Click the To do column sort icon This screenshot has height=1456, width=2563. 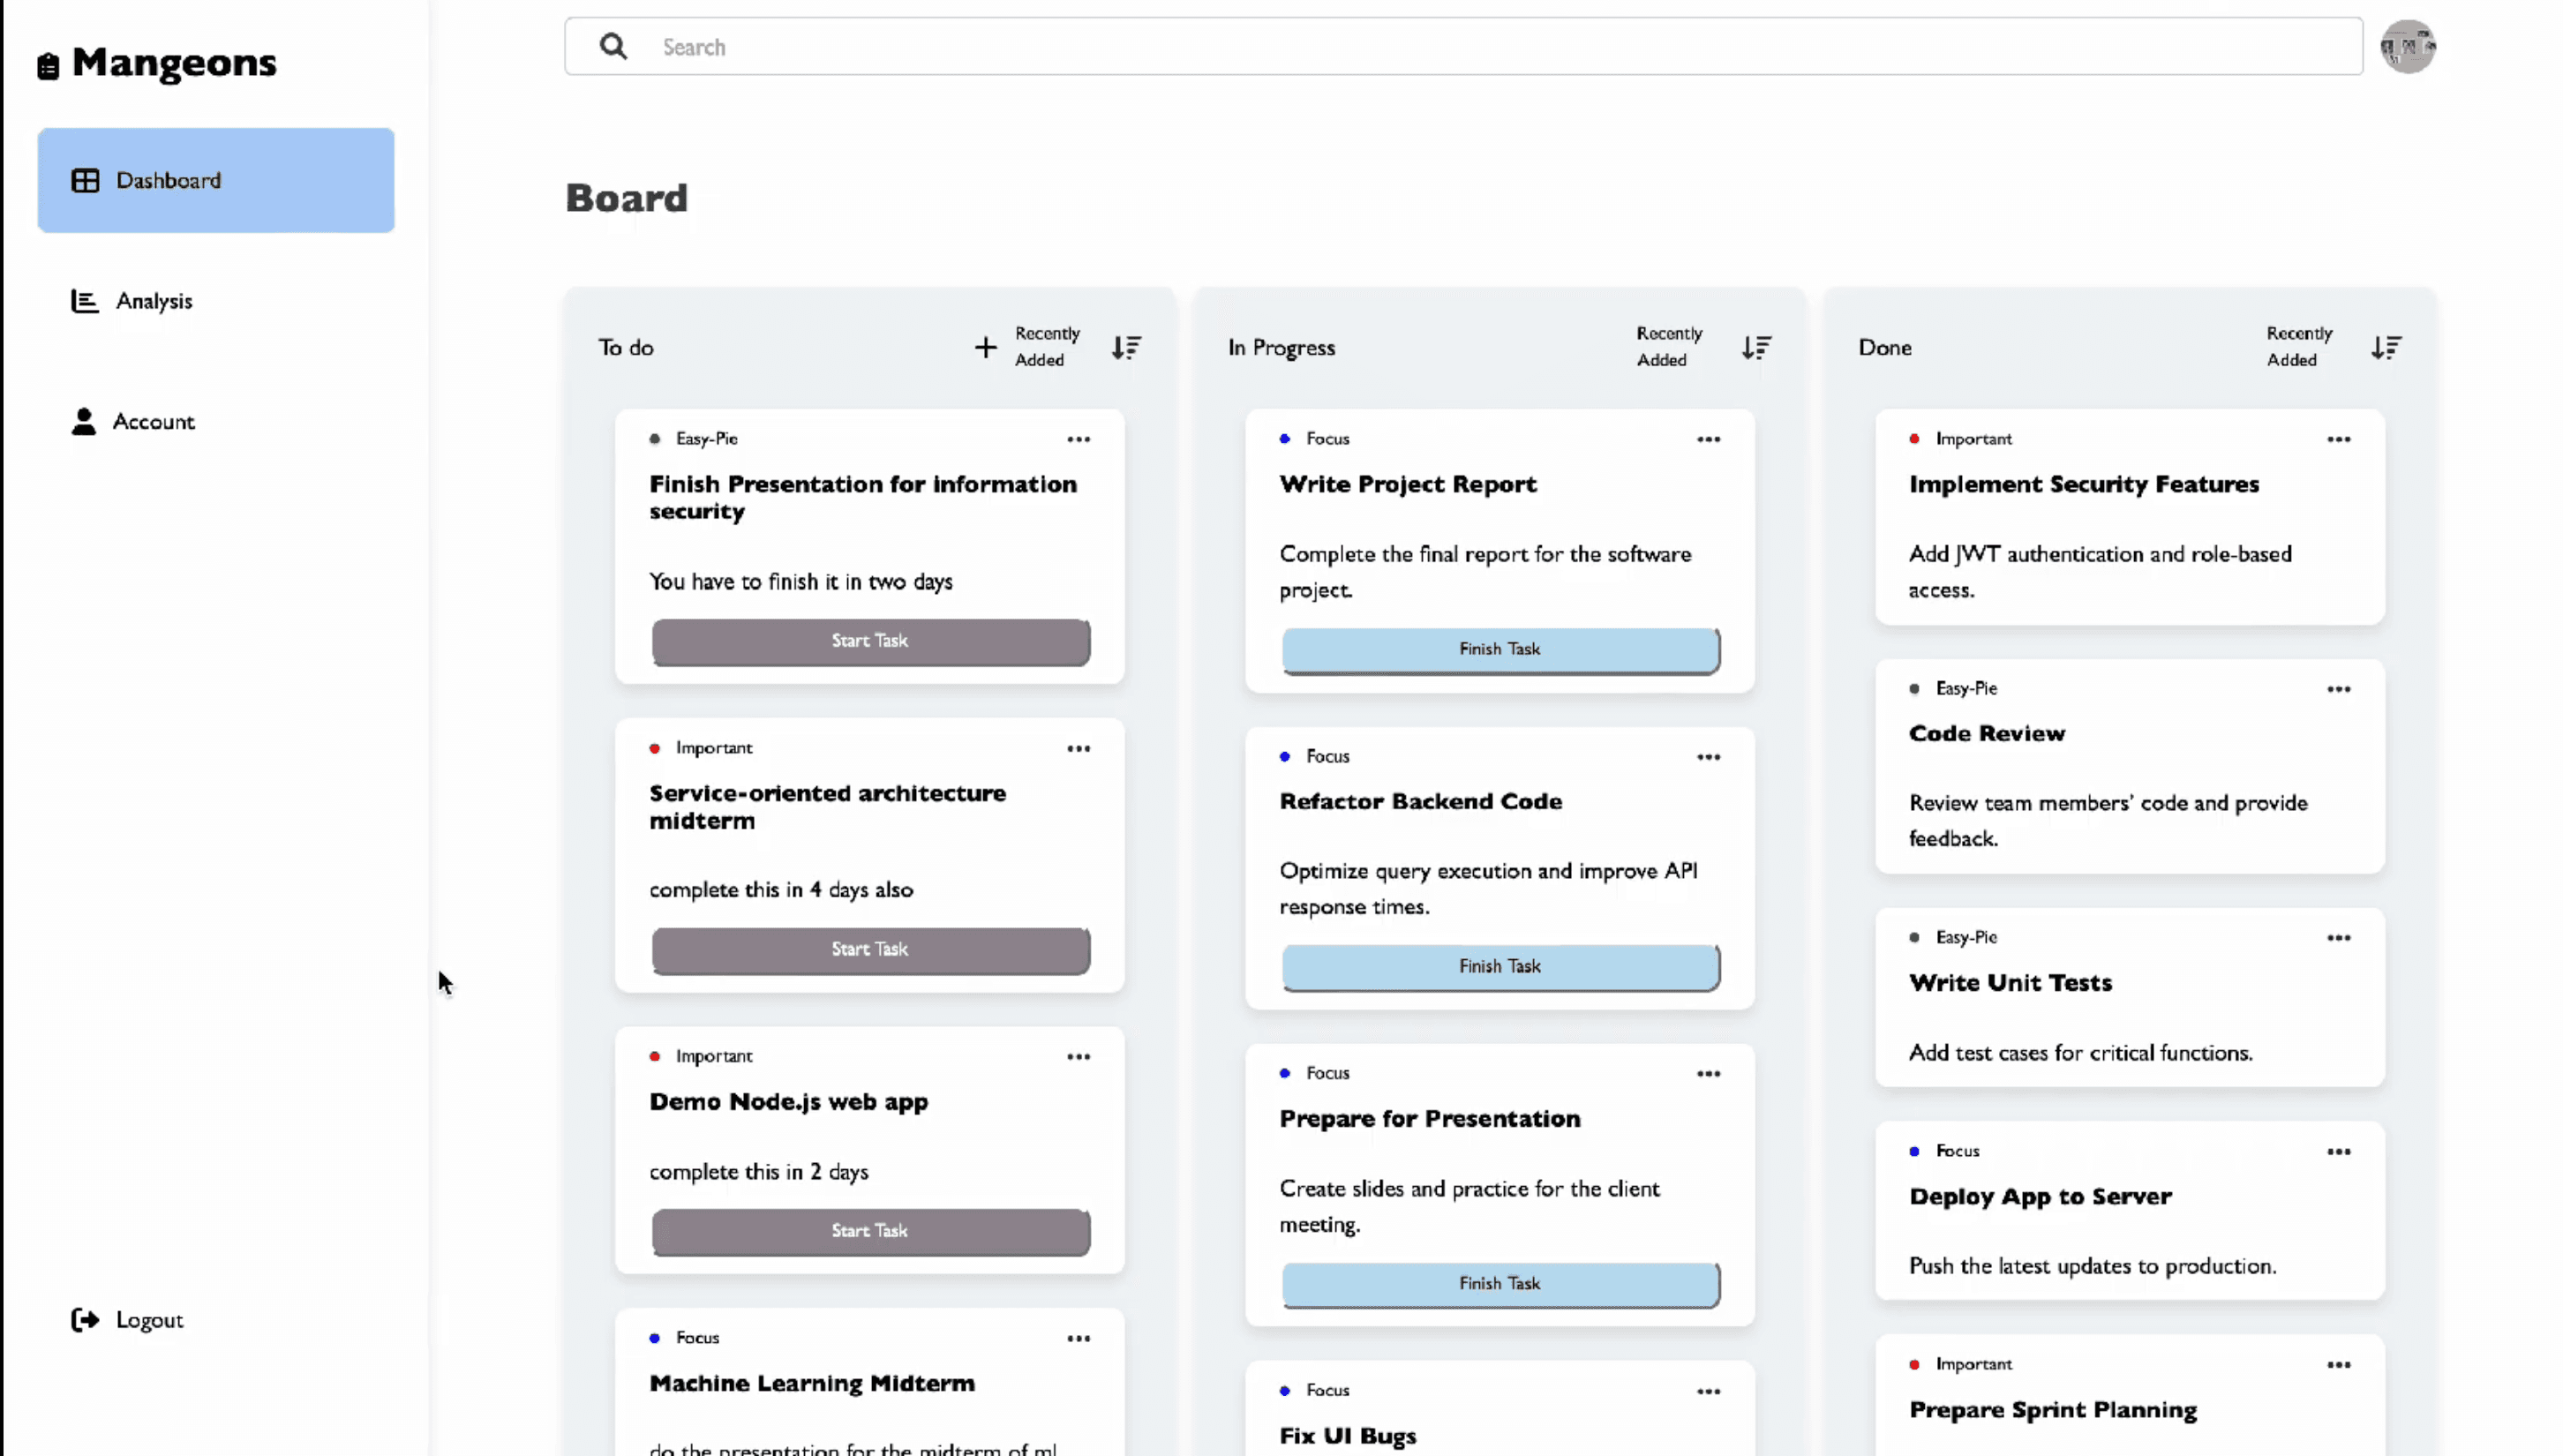pos(1126,347)
